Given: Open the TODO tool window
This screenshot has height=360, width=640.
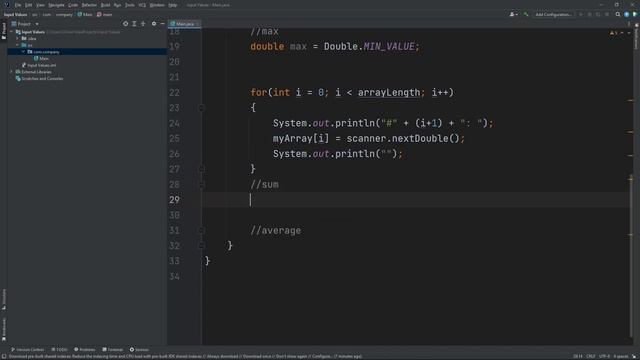Looking at the screenshot, I should click(x=59, y=350).
